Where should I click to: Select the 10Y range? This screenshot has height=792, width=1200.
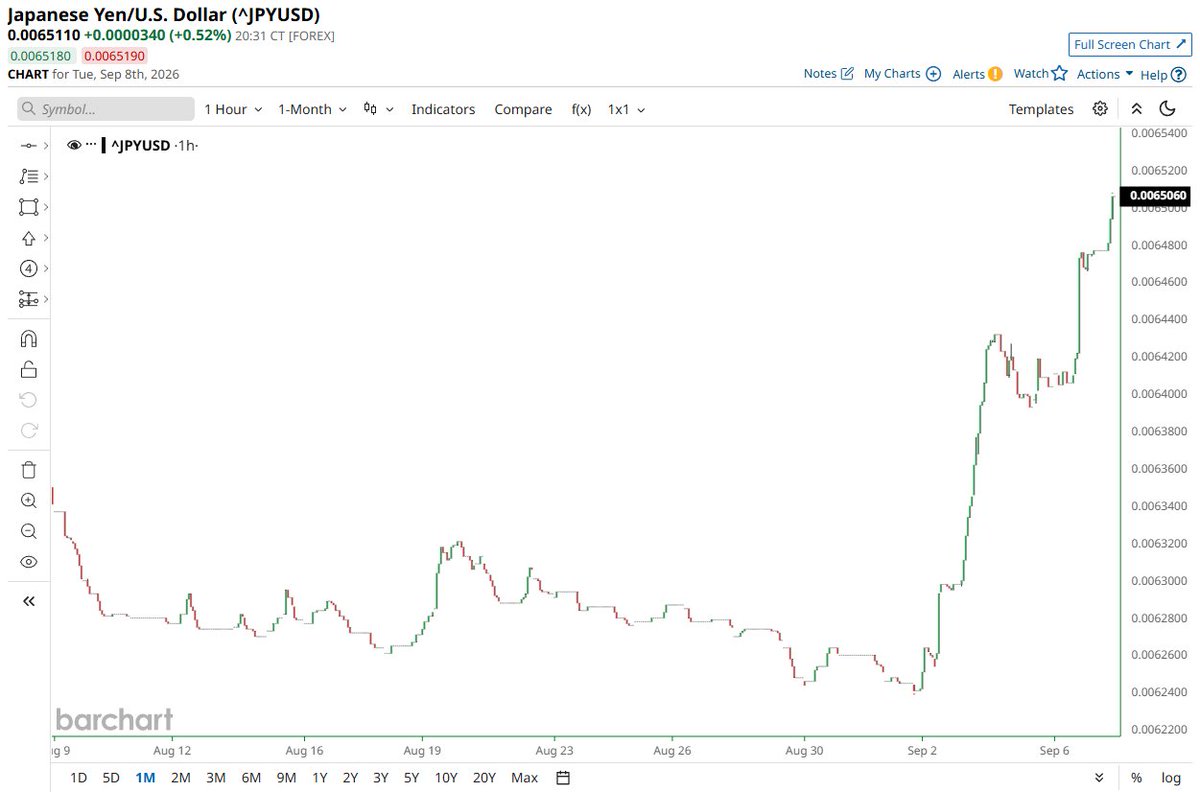click(x=446, y=777)
